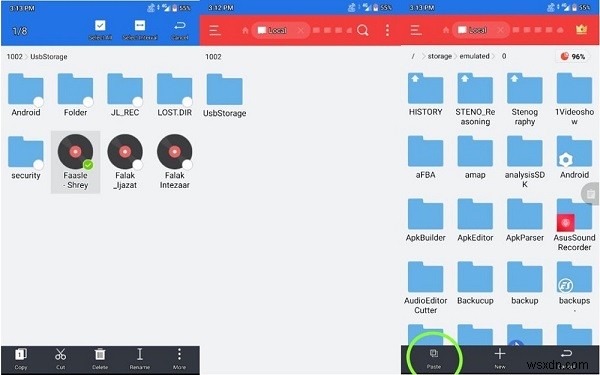Image resolution: width=600 pixels, height=375 pixels.
Task: Close the Local tab in the middle screen
Action: coord(301,30)
